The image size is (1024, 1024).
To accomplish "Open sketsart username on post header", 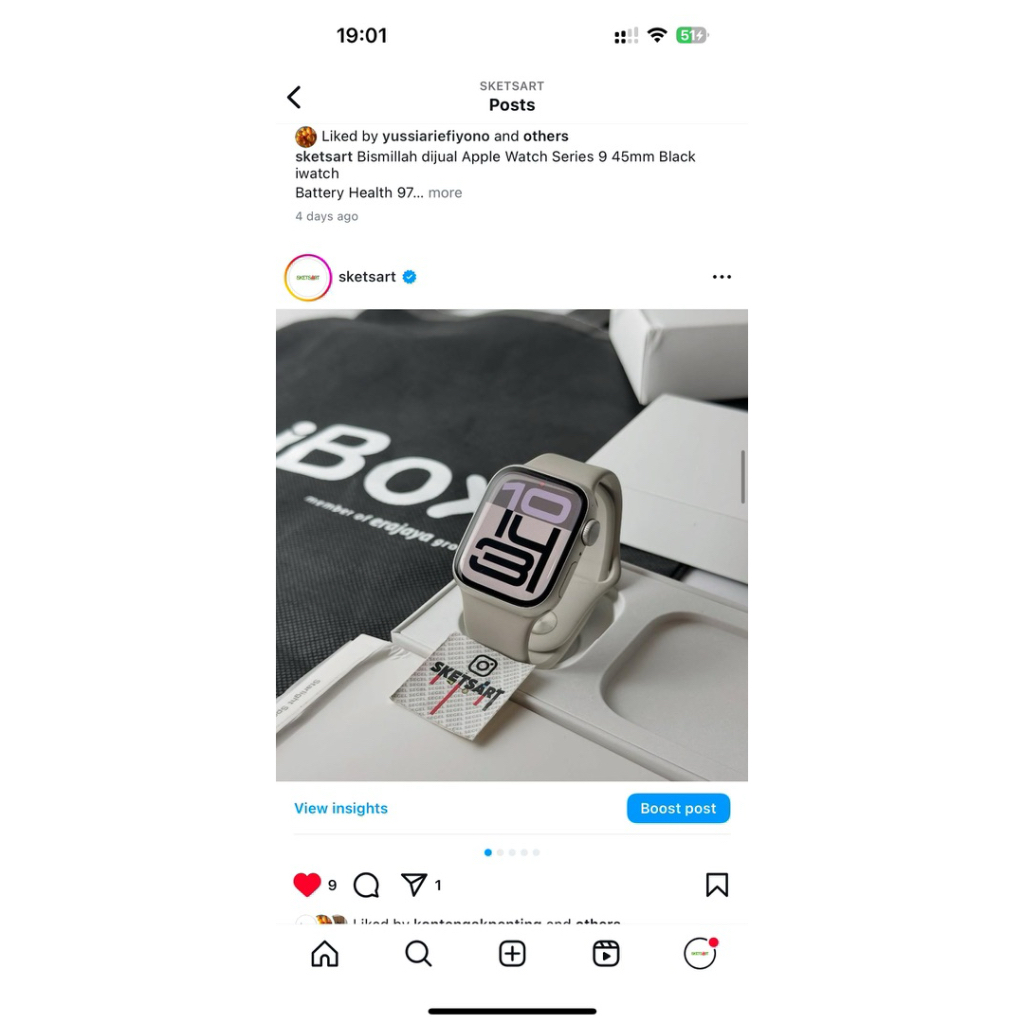I will click(367, 277).
